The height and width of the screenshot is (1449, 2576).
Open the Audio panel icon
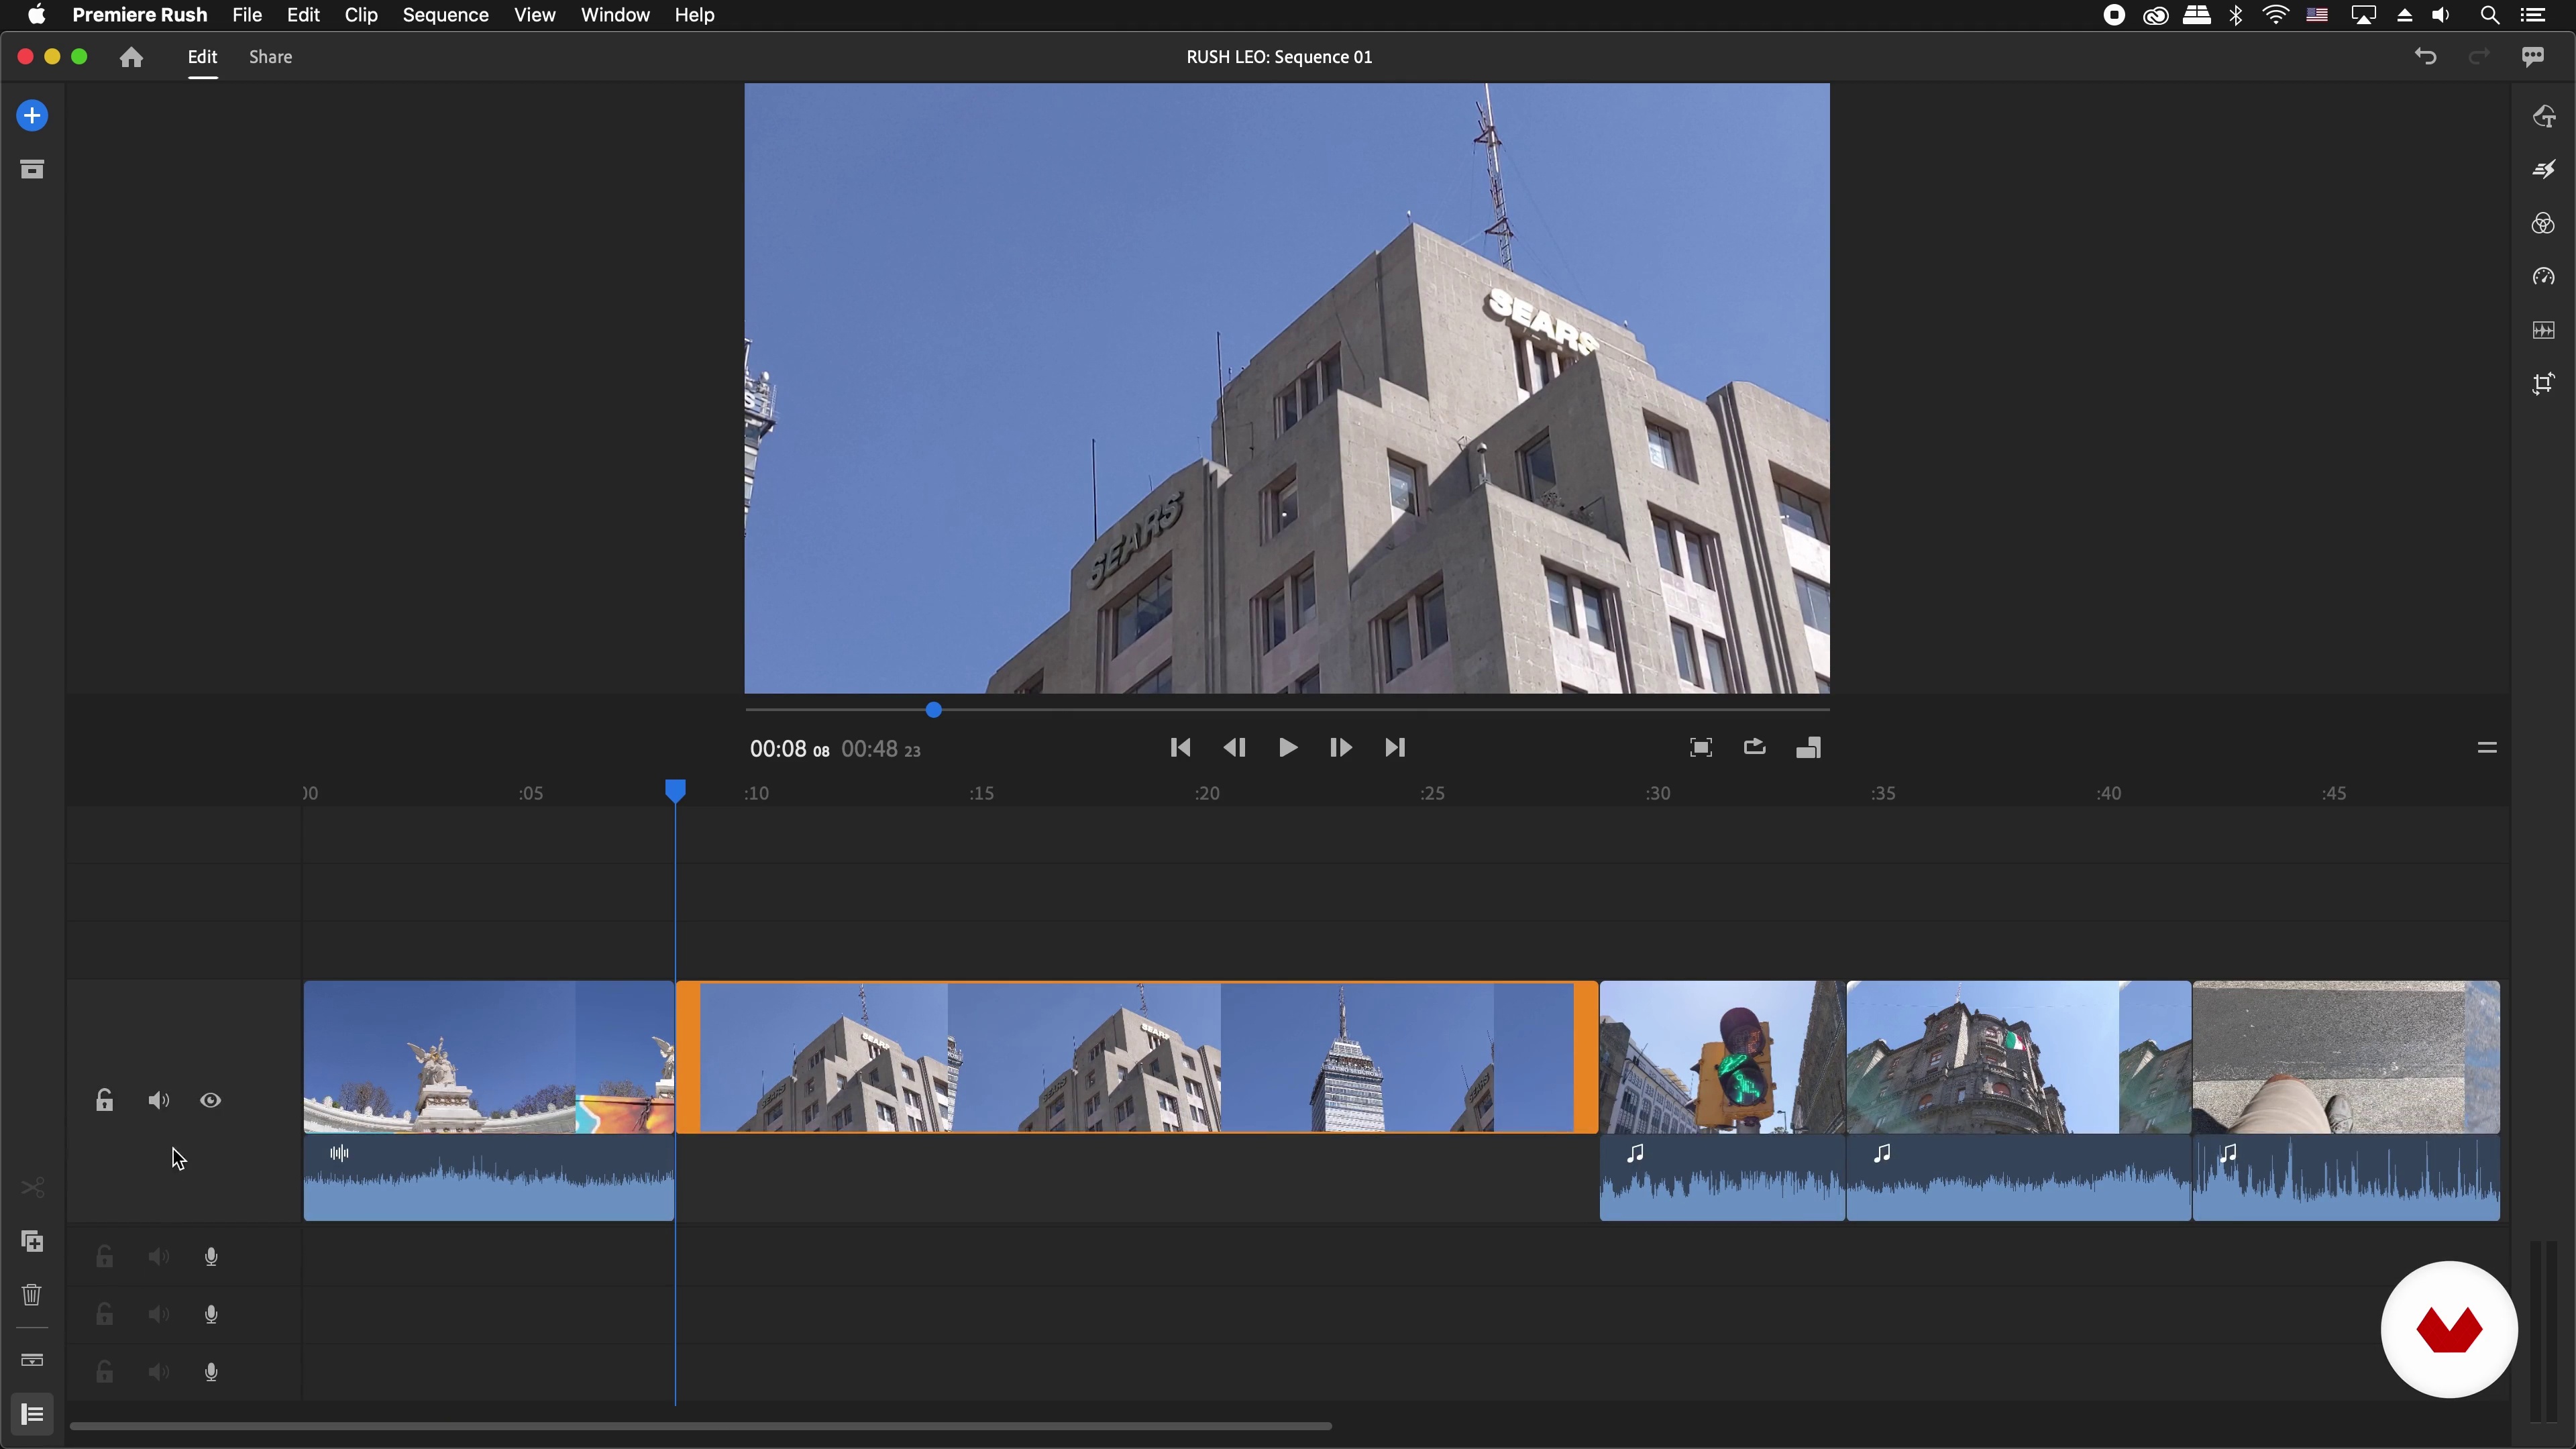coord(2544,330)
